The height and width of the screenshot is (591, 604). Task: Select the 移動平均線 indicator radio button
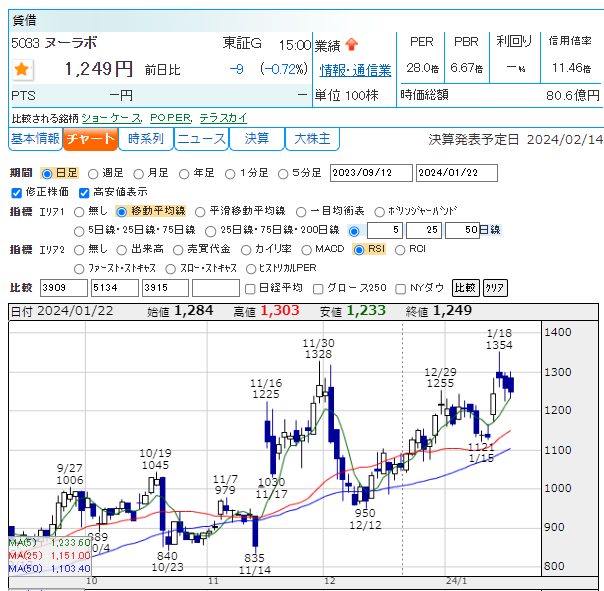[x=121, y=212]
